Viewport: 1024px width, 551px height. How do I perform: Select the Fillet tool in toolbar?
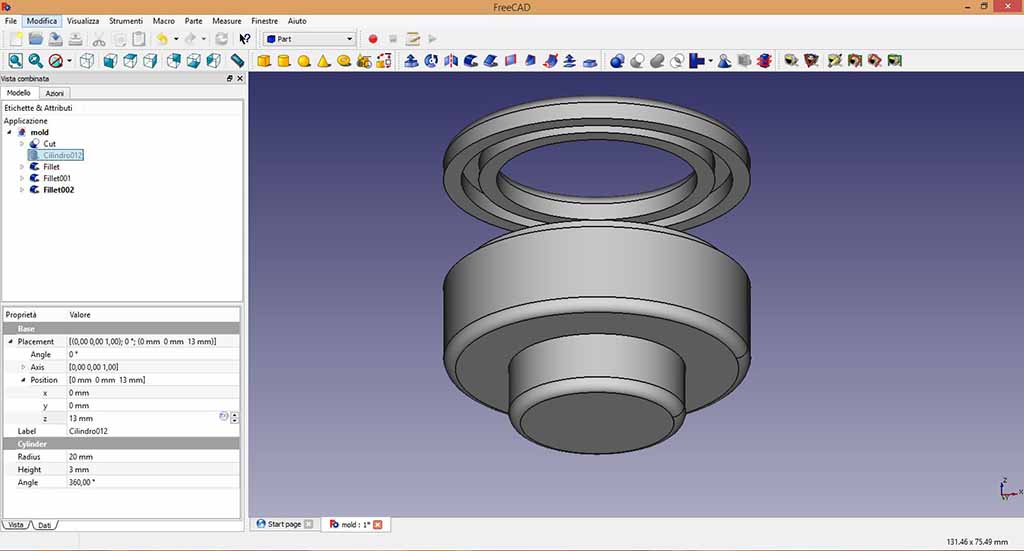click(471, 61)
